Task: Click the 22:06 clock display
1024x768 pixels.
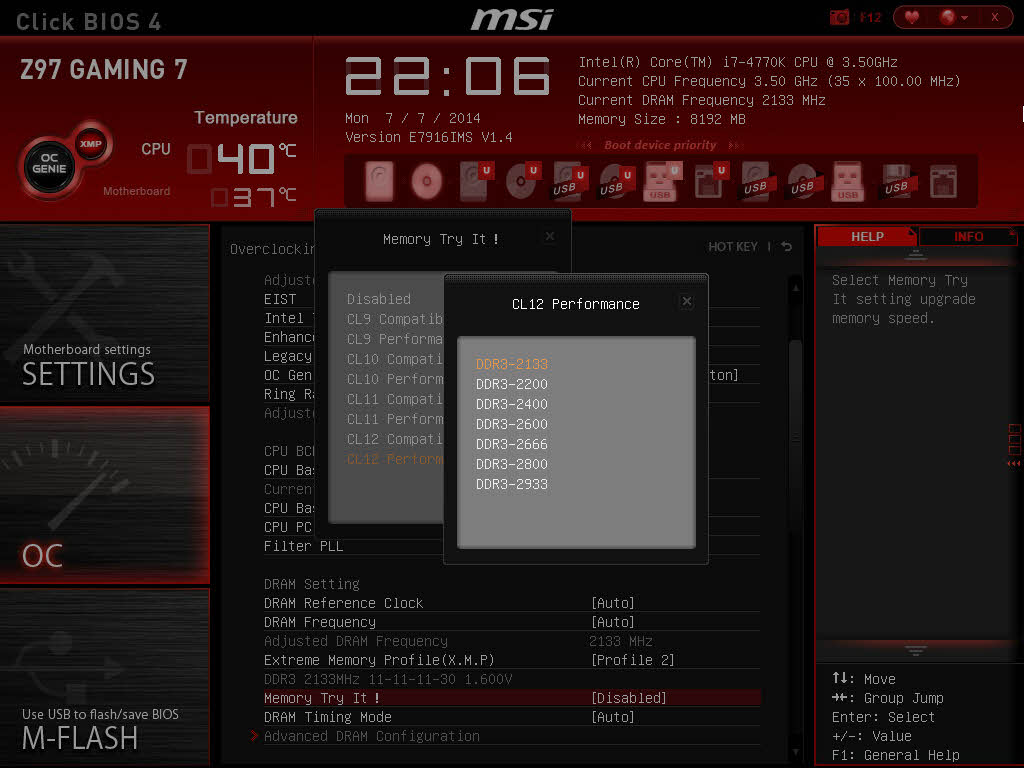Action: pyautogui.click(x=447, y=76)
